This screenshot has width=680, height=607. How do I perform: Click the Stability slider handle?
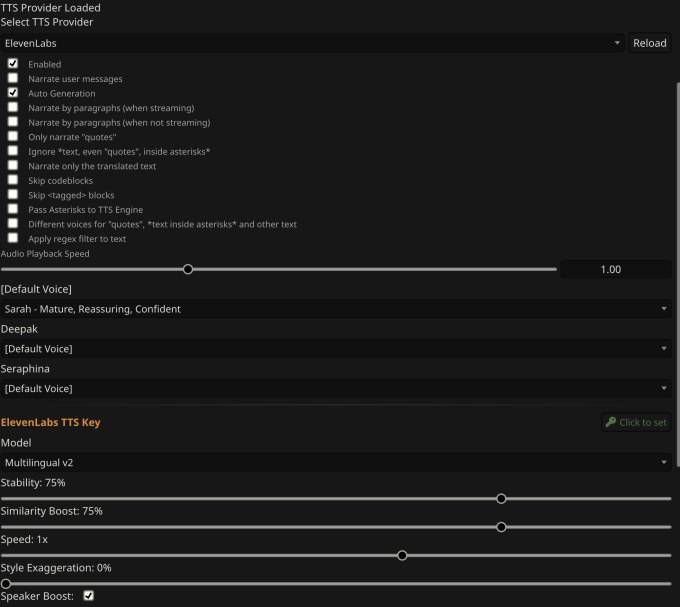[501, 499]
